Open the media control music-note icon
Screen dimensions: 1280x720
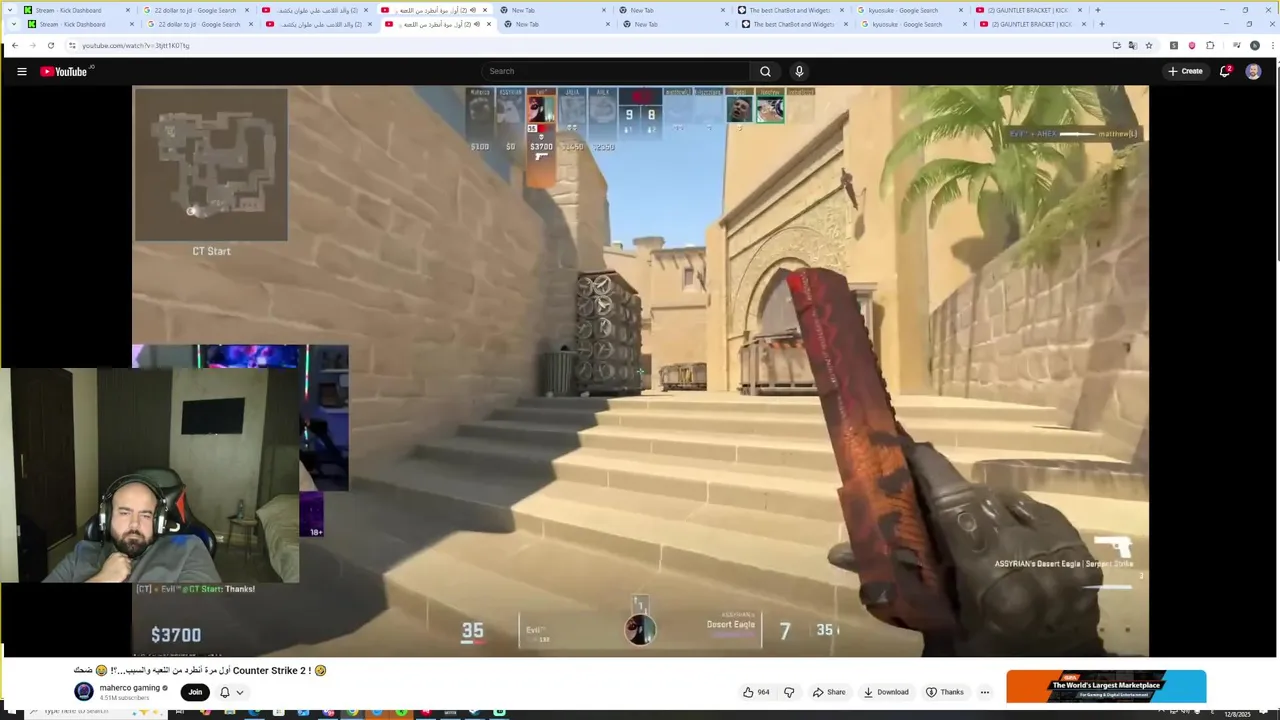pos(1237,45)
